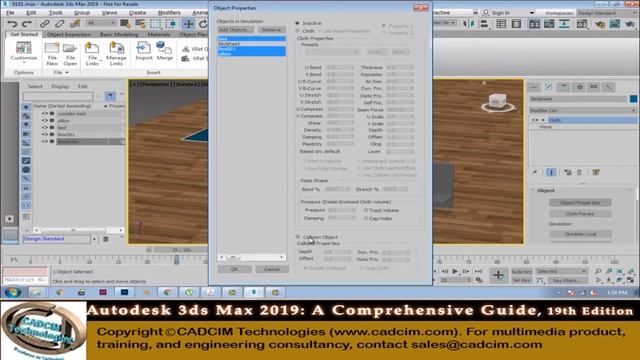This screenshot has width=640, height=360.
Task: Open the Workspaces Design Standard dropdown
Action: (608, 13)
